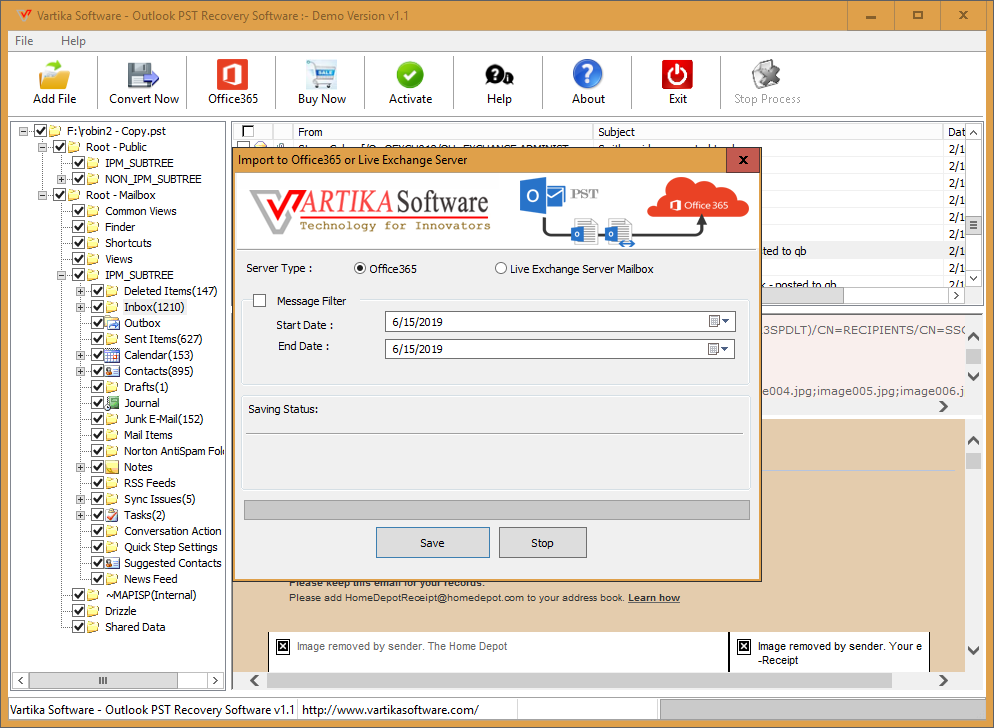Image resolution: width=994 pixels, height=728 pixels.
Task: Select the Norton AntiSpam folder row
Action: click(174, 451)
